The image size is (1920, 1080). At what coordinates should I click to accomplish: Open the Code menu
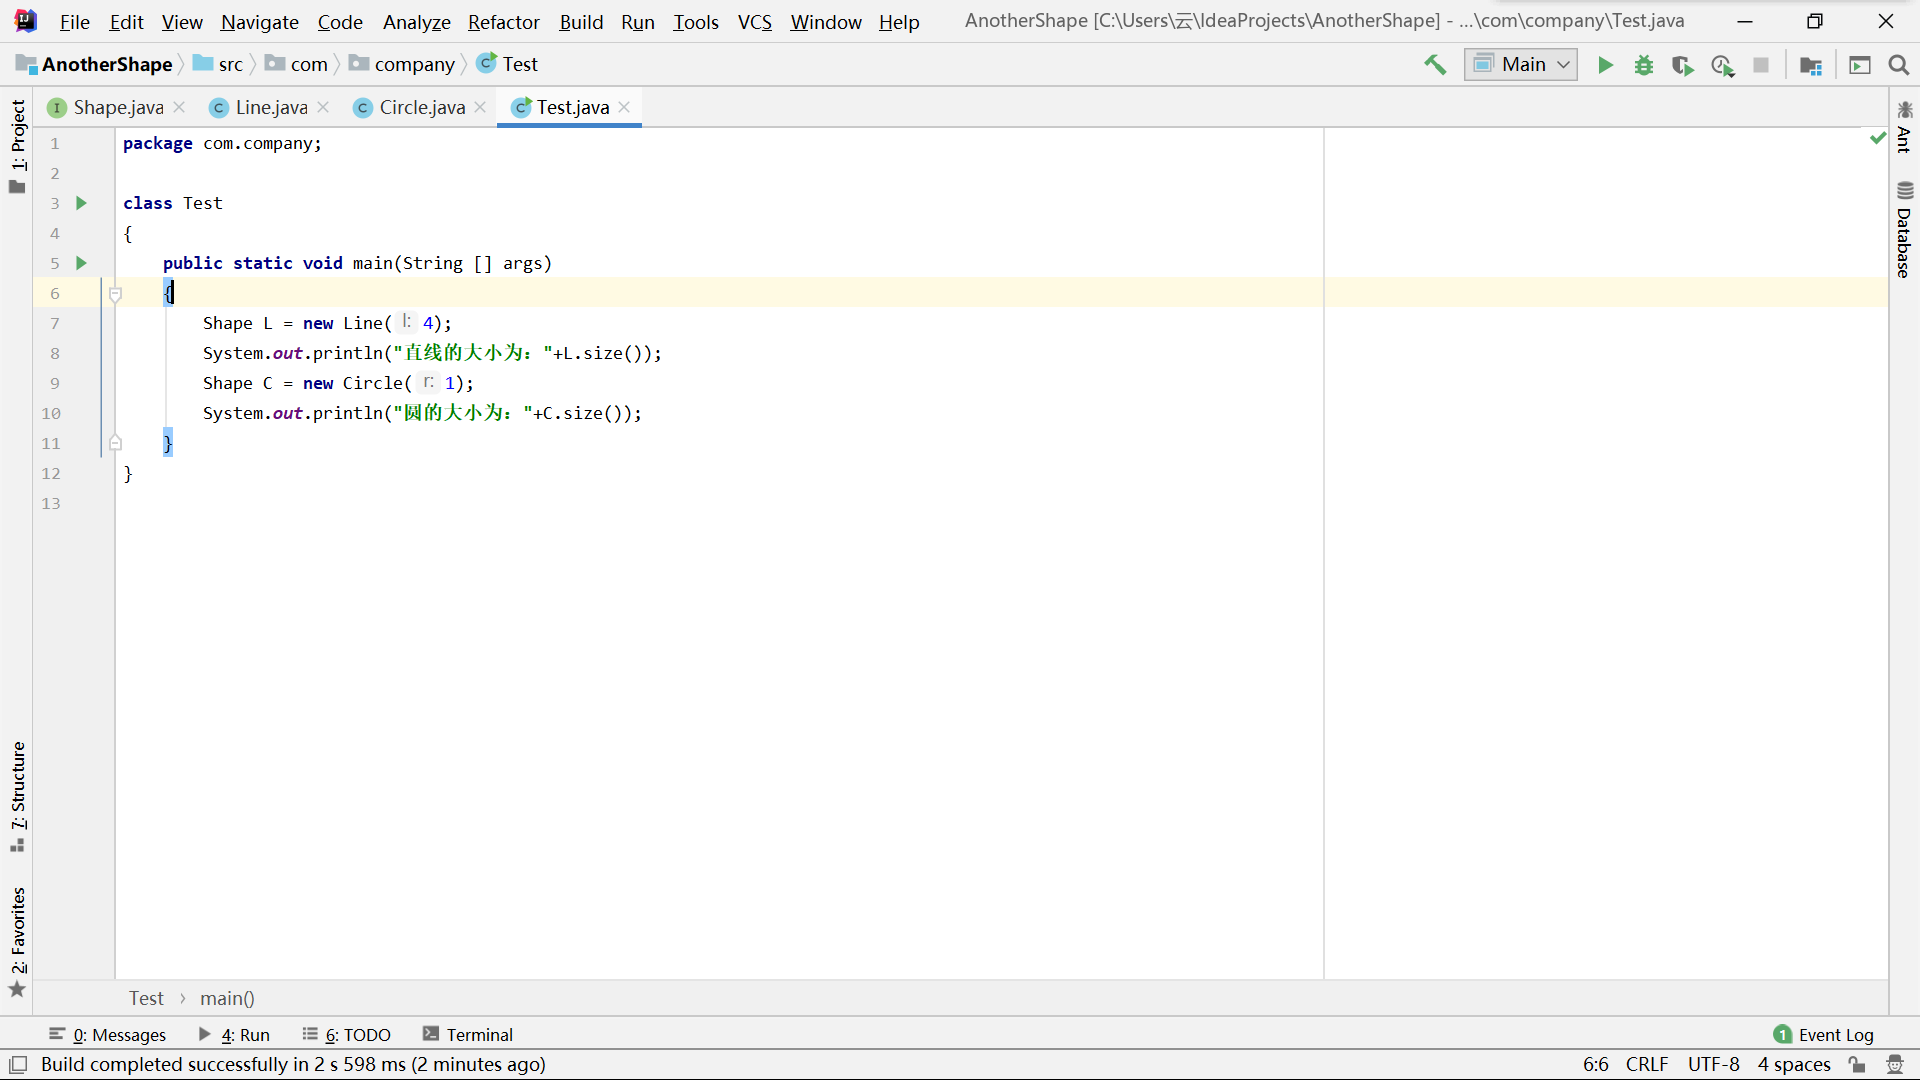(x=340, y=22)
